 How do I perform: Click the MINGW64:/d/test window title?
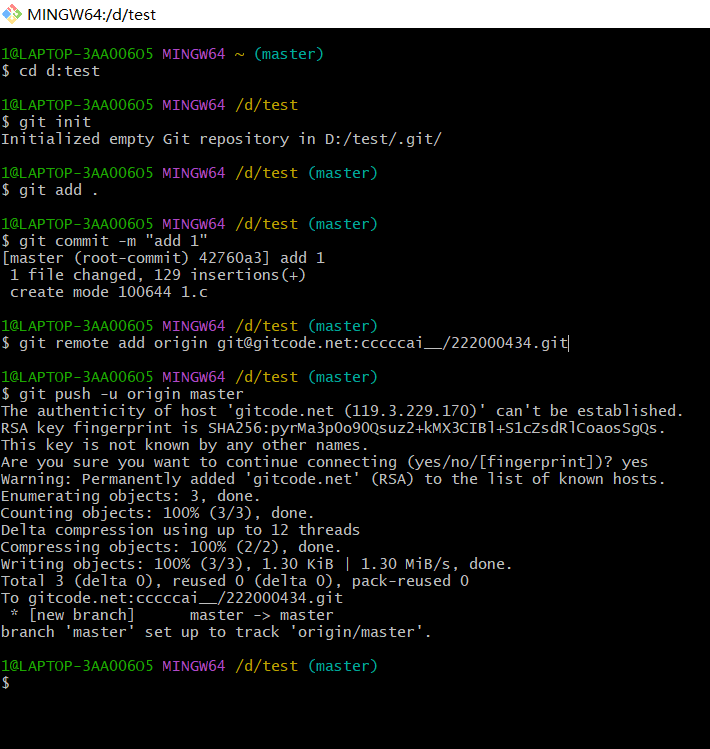92,15
